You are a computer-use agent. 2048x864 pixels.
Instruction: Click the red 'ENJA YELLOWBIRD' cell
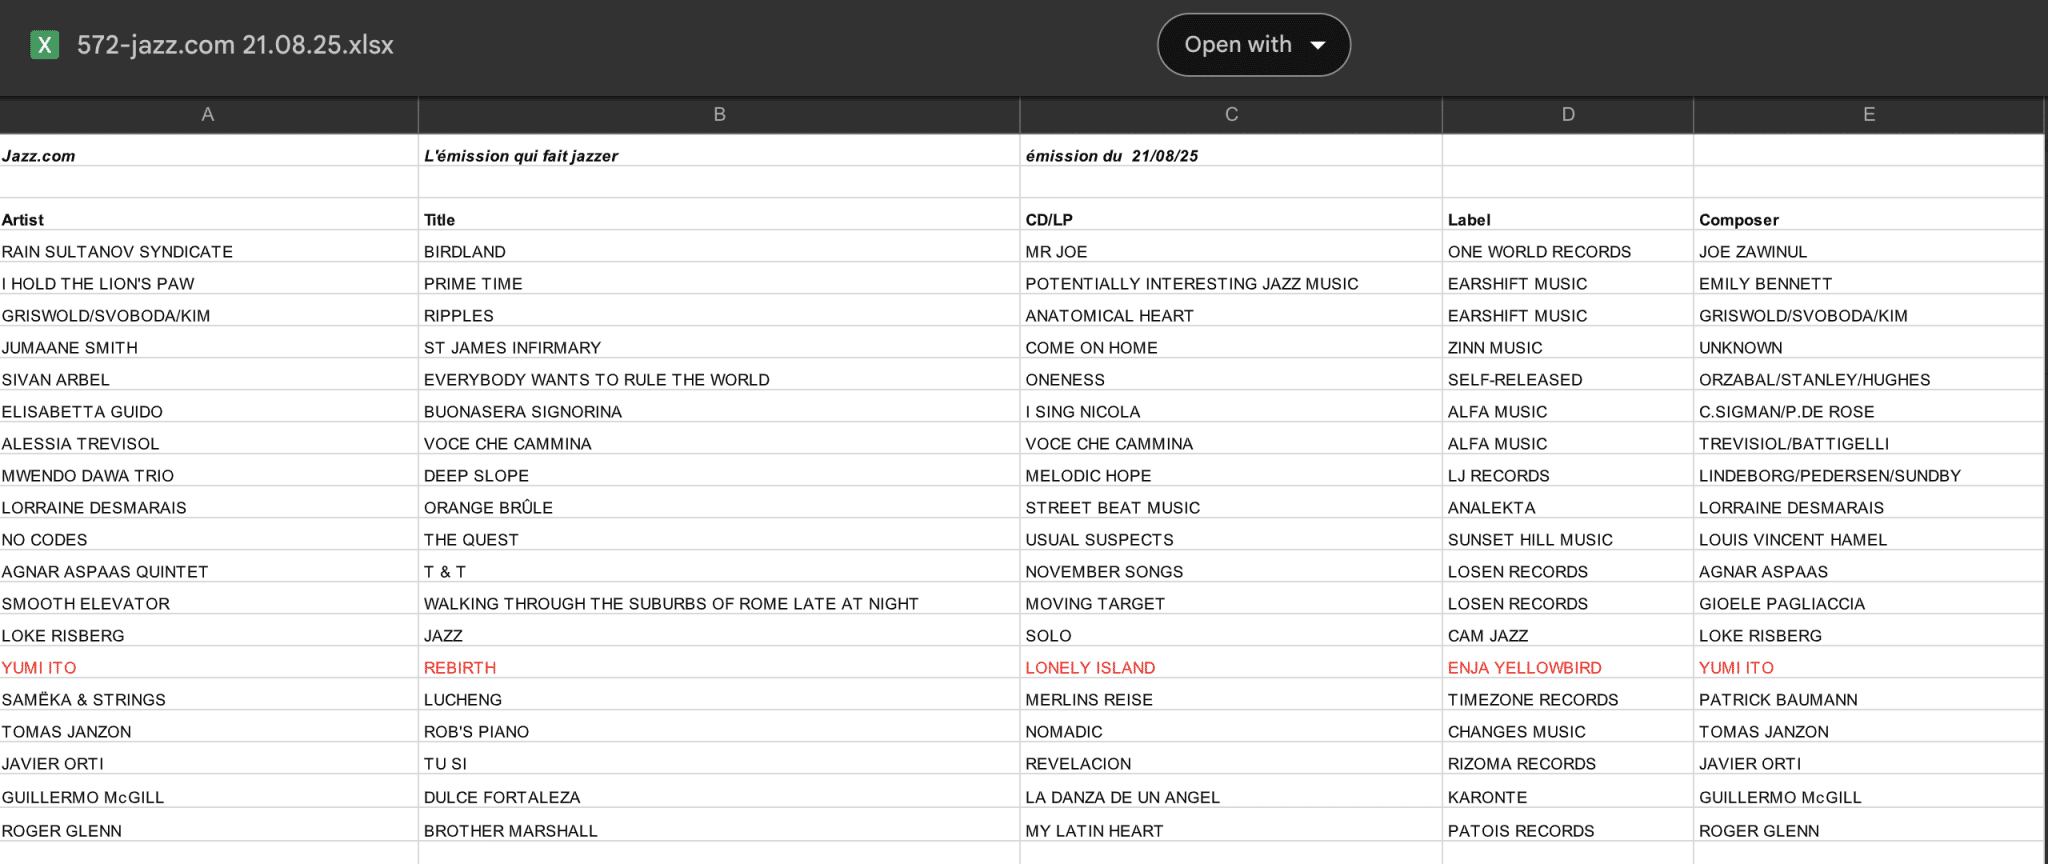(x=1568, y=663)
